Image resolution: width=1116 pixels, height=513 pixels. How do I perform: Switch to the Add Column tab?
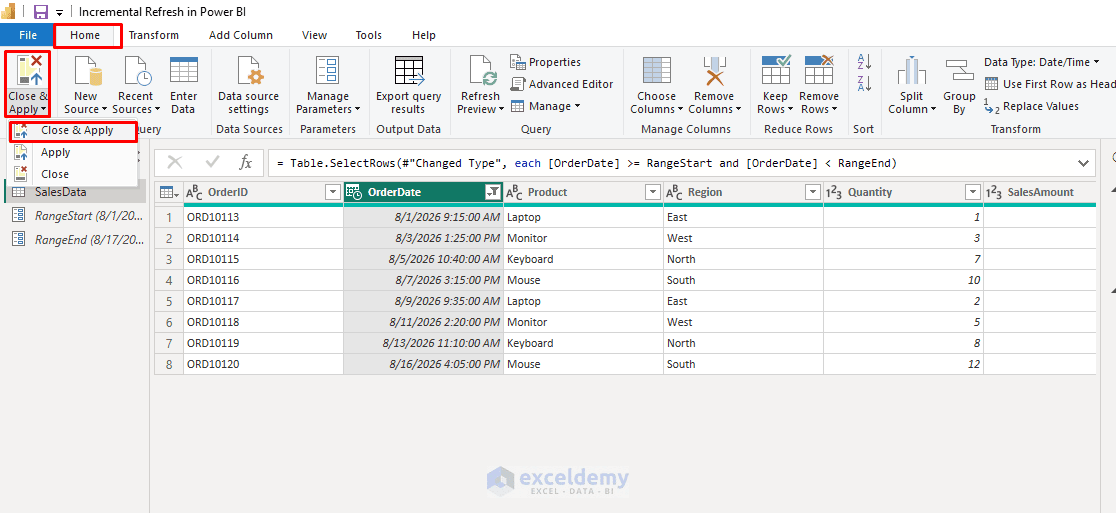[x=241, y=35]
